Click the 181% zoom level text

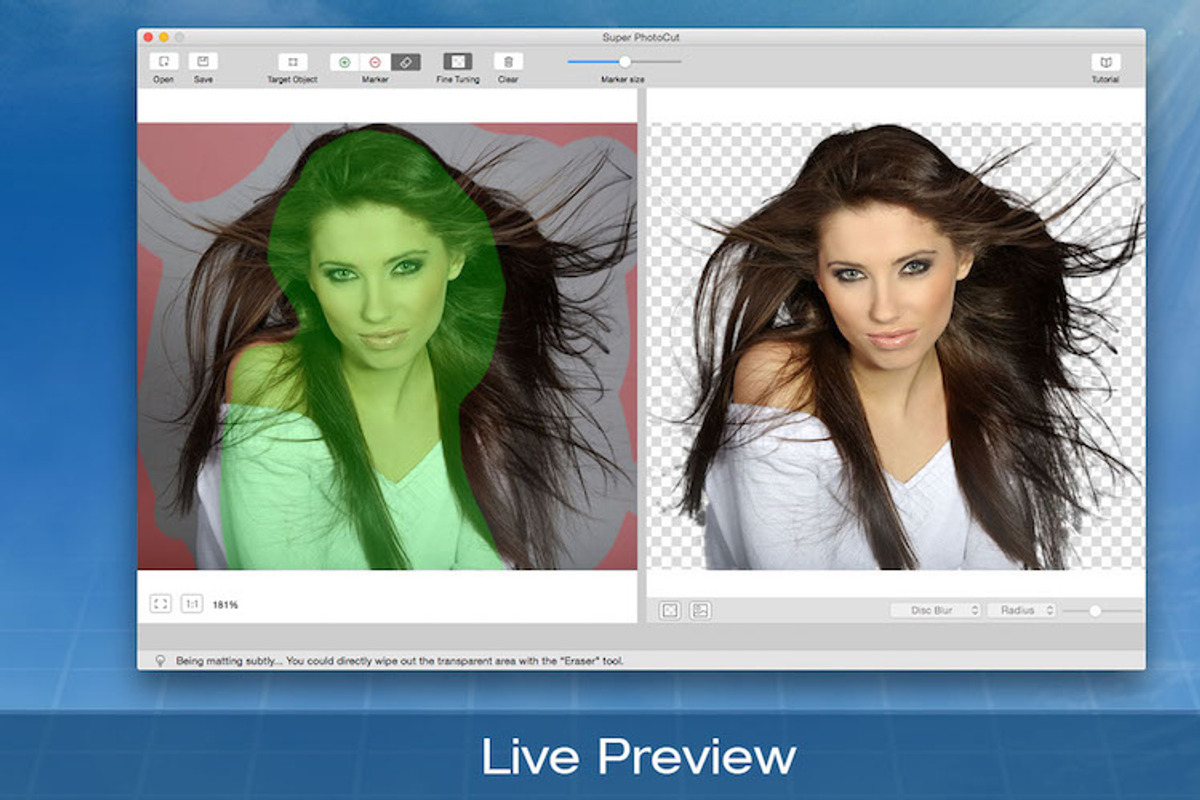[225, 605]
